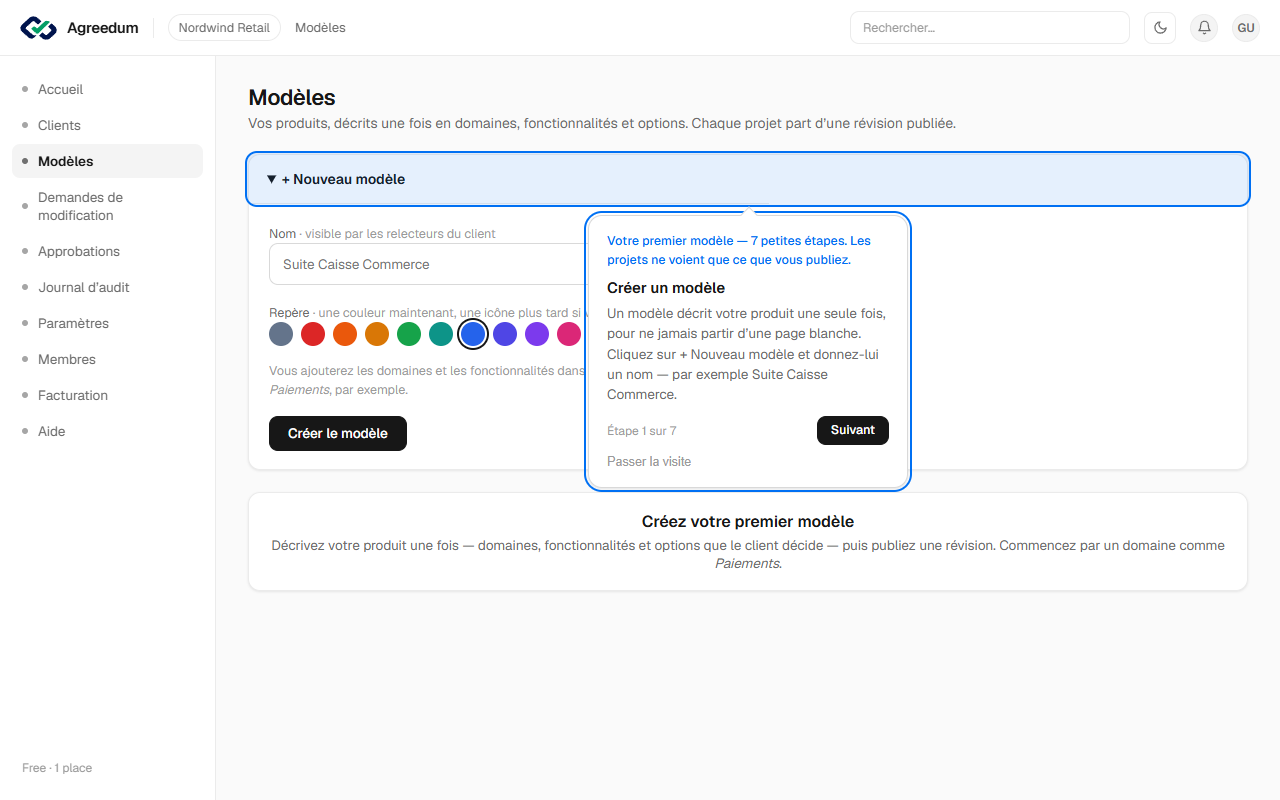This screenshot has height=800, width=1280.
Task: Pick the teal color swatch
Action: (x=441, y=334)
